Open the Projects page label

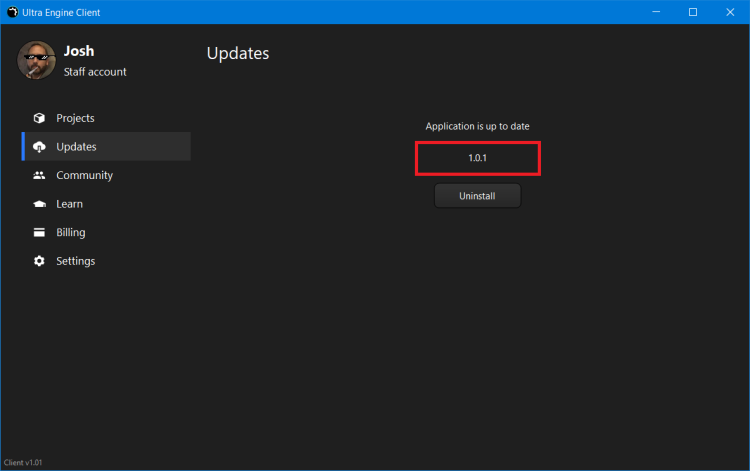point(75,118)
